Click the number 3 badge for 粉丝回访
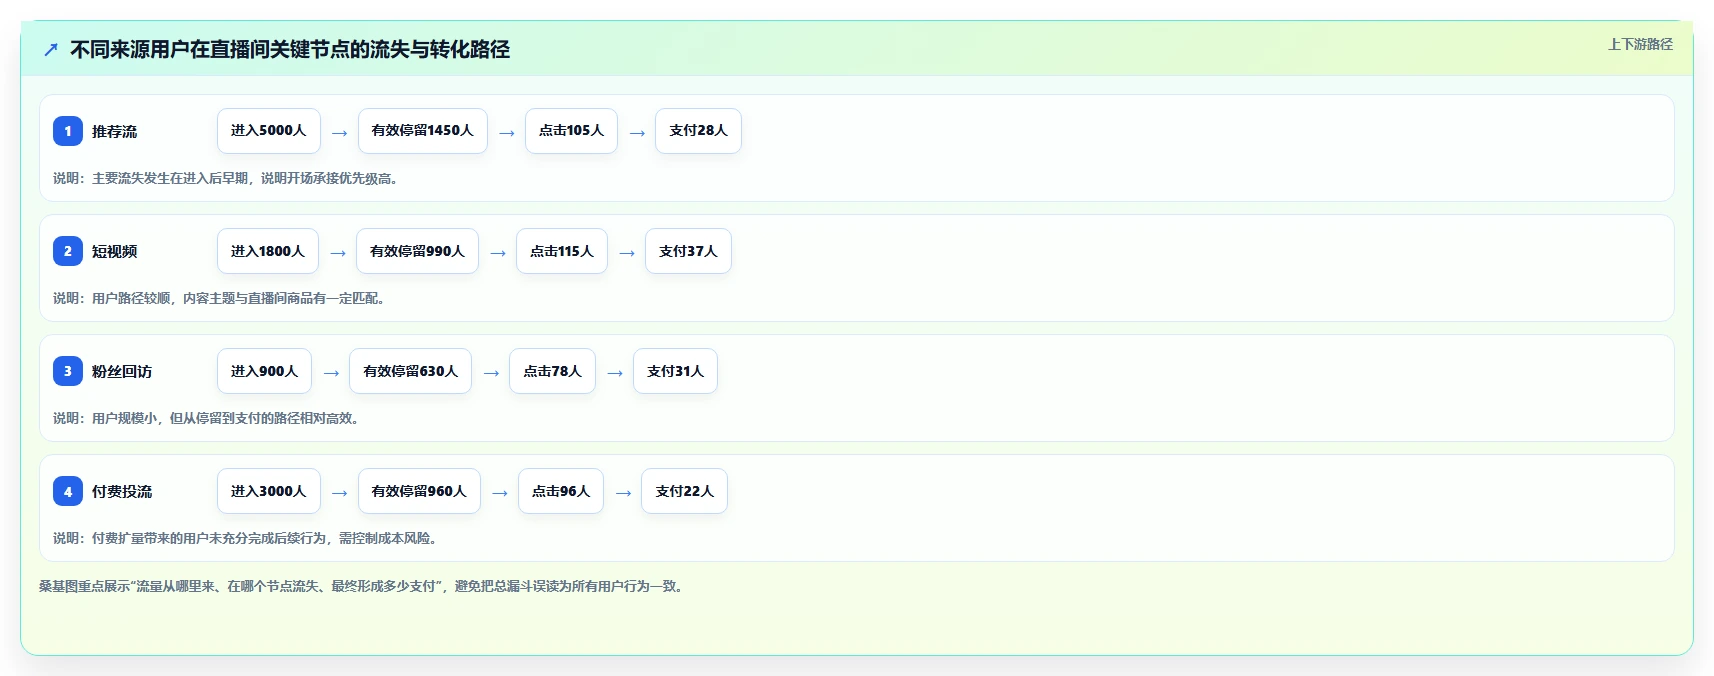1714x676 pixels. click(x=68, y=371)
